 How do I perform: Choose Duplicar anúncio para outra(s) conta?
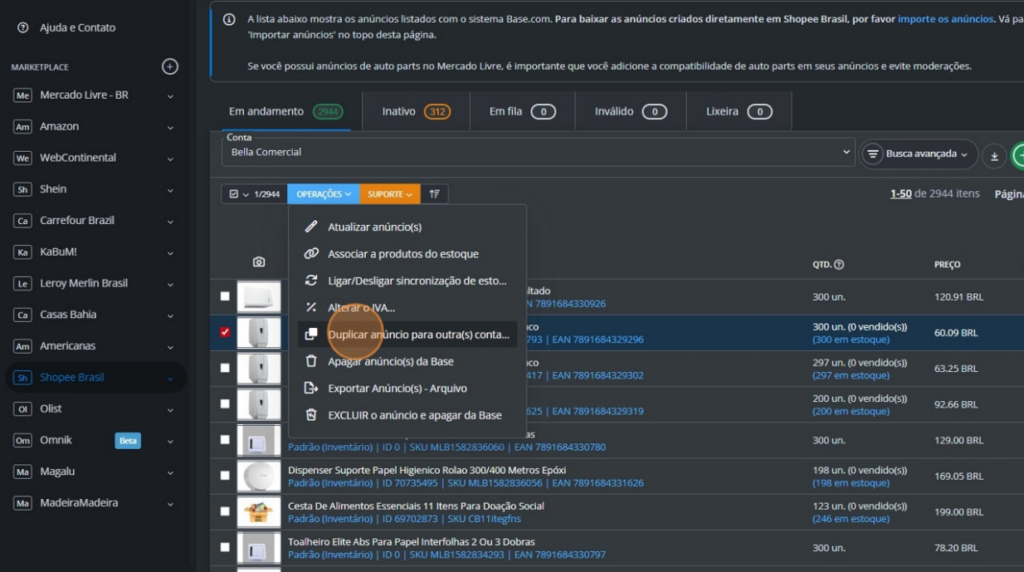point(417,334)
